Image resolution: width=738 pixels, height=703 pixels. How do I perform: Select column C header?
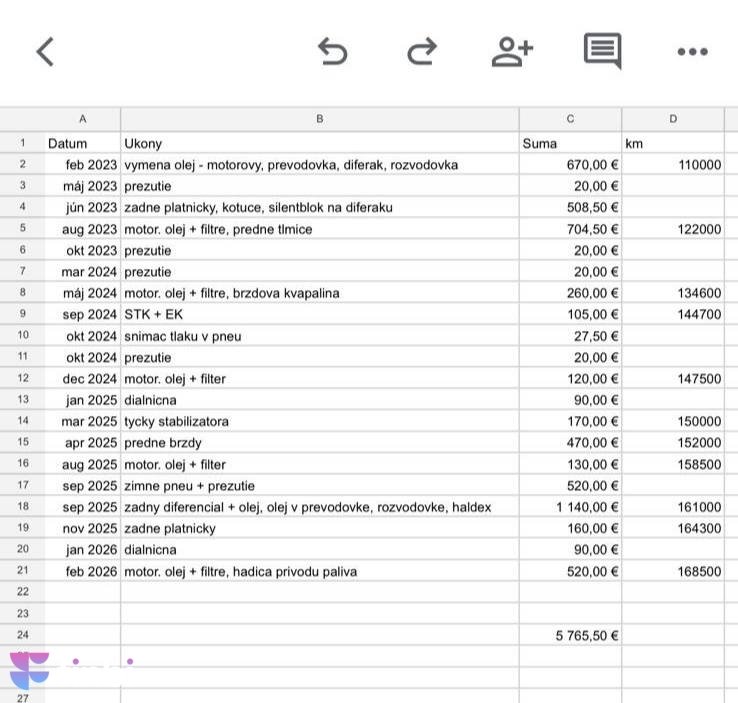point(570,119)
